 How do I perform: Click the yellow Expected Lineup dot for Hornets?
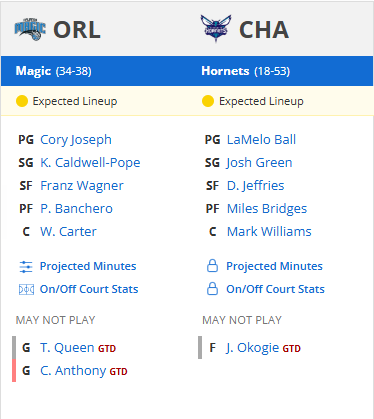coord(208,101)
